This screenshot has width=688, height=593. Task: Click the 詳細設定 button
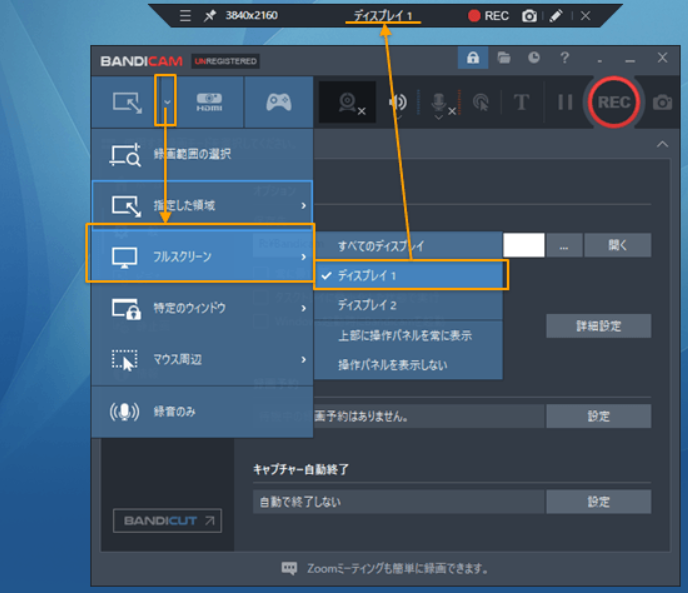[598, 326]
